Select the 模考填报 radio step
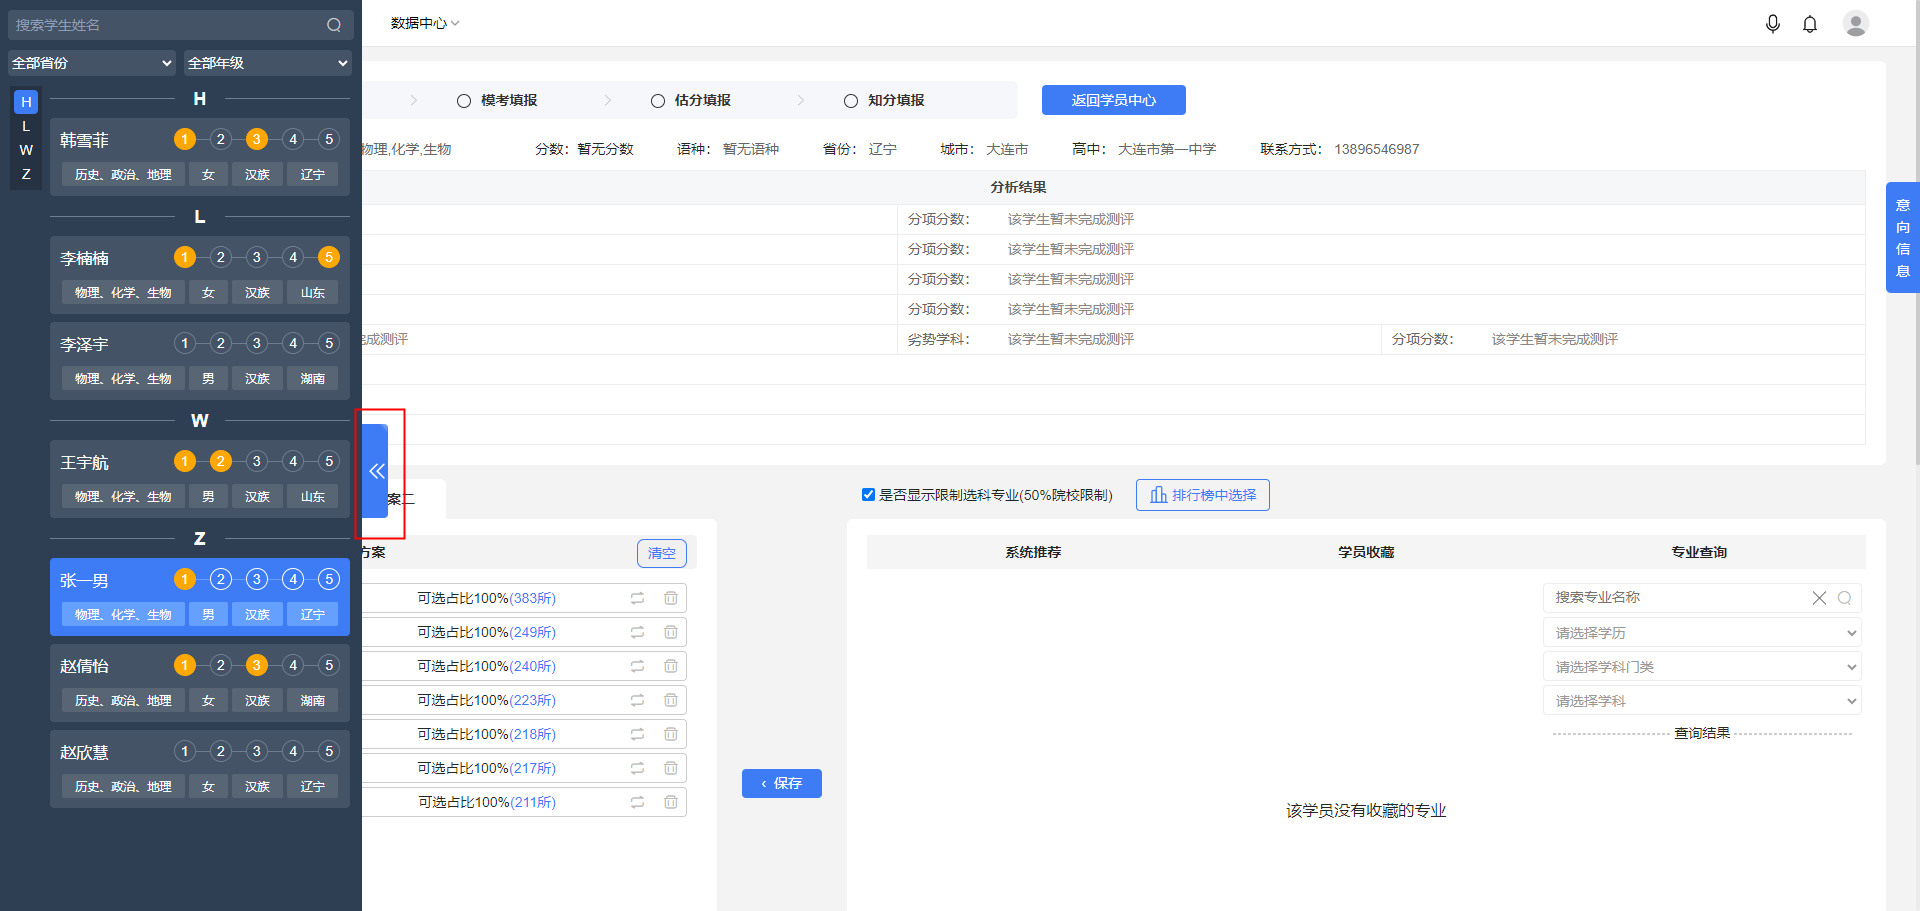Image resolution: width=1920 pixels, height=911 pixels. point(463,100)
